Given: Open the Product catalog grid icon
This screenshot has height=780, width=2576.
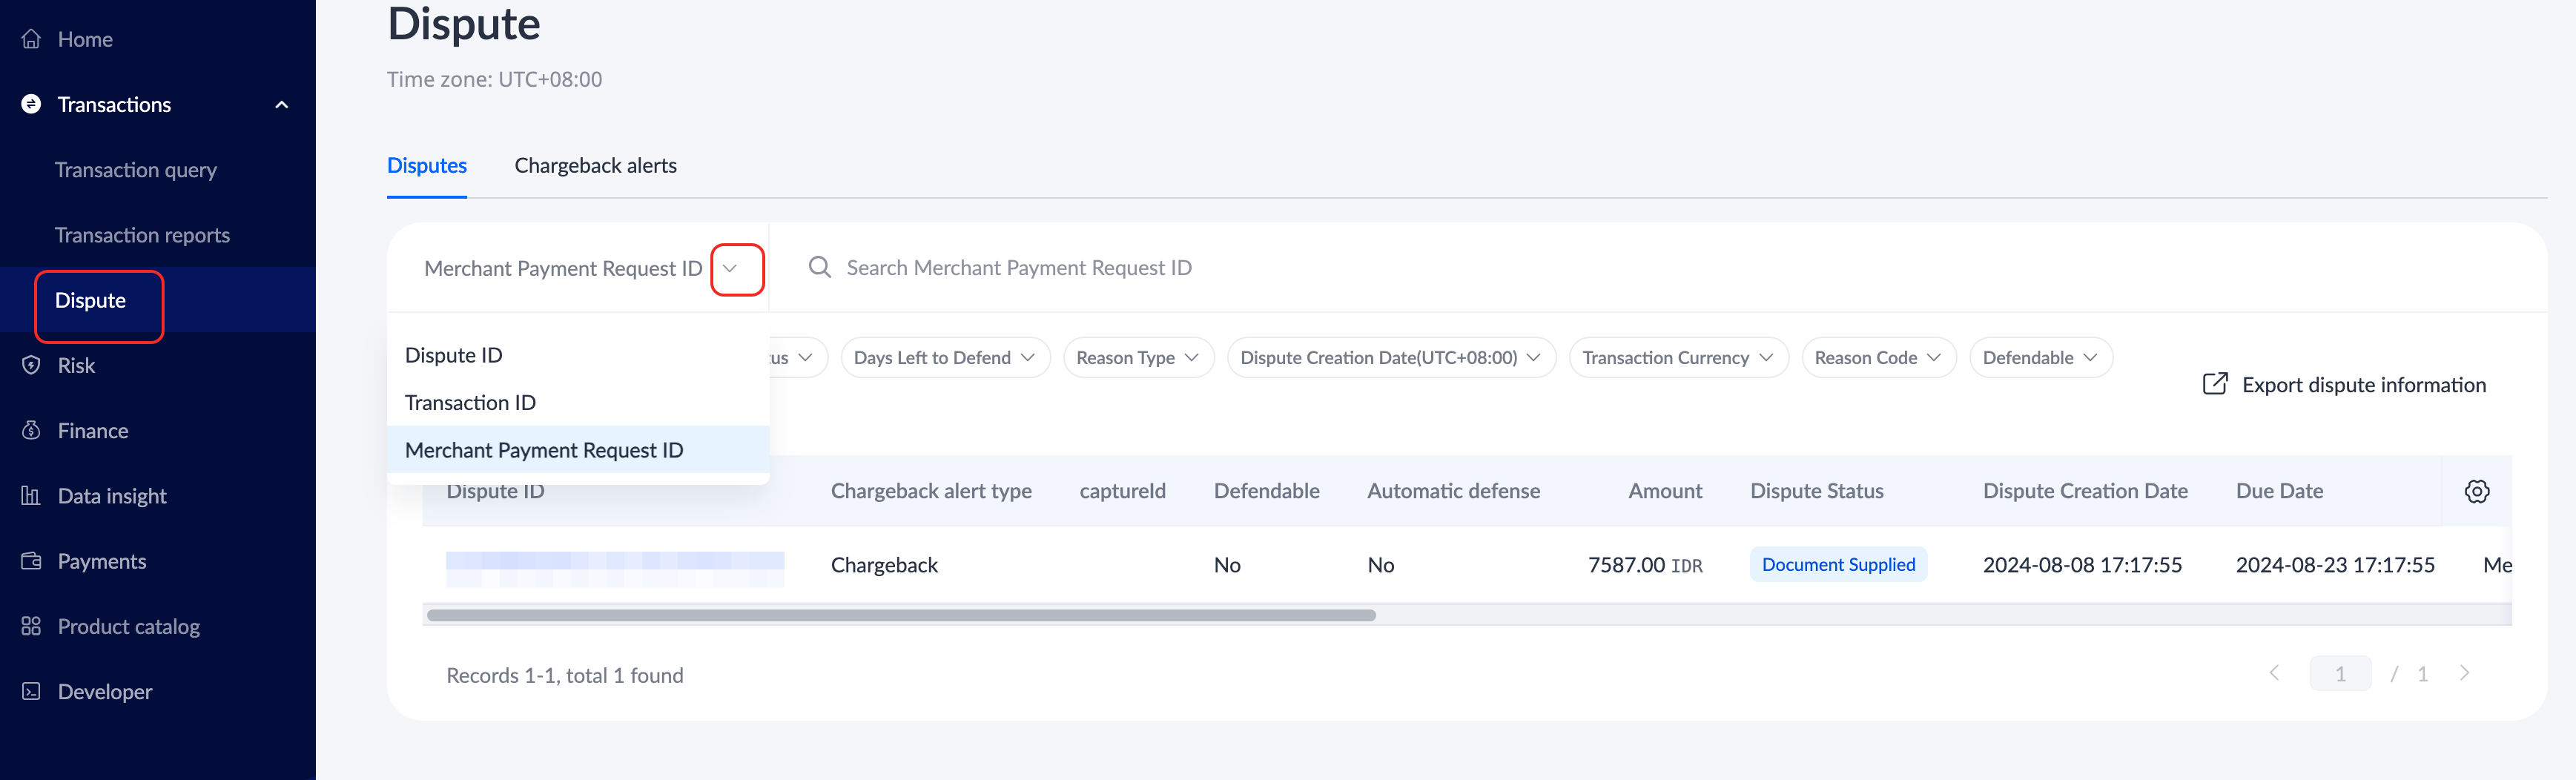Looking at the screenshot, I should click(x=31, y=626).
